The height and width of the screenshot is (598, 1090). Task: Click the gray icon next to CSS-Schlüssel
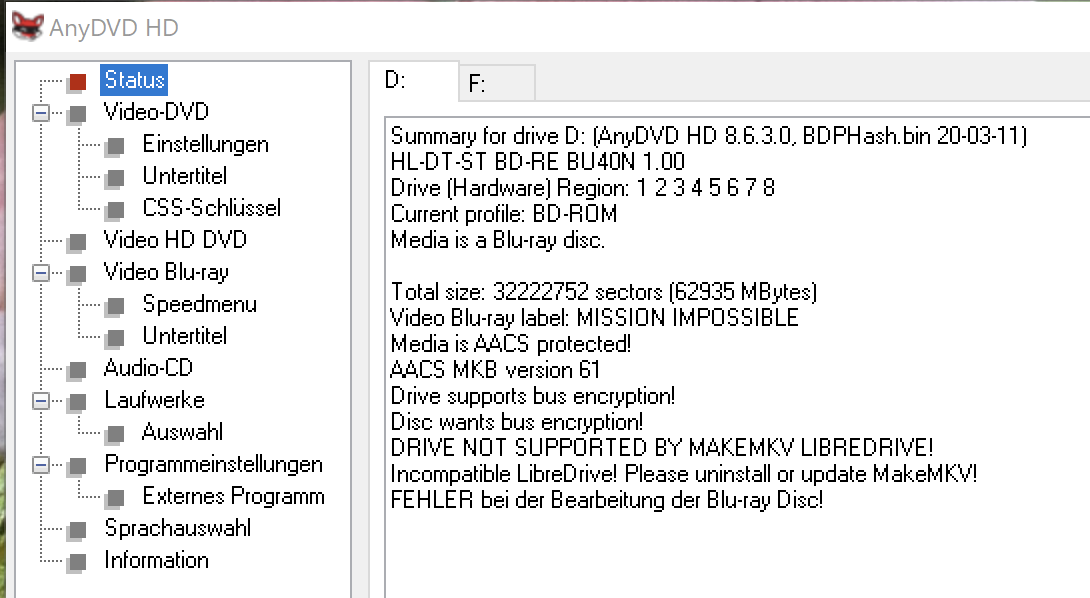click(x=115, y=209)
